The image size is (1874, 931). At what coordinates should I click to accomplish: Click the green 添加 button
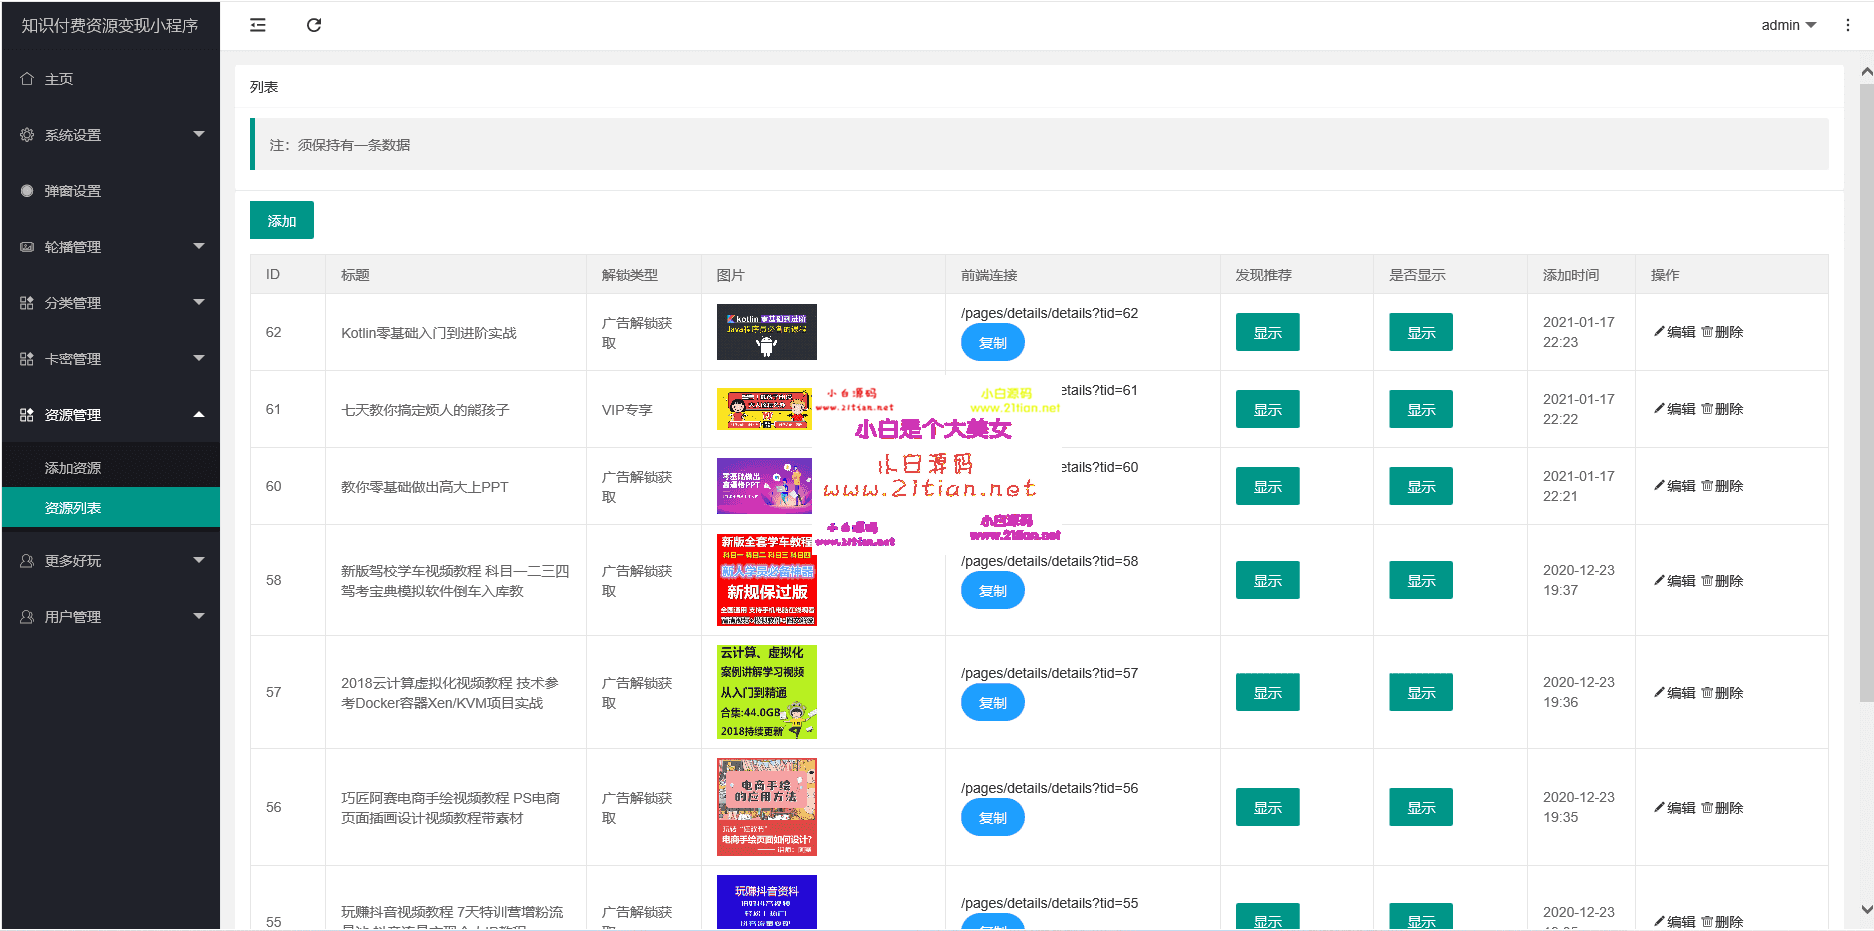281,221
